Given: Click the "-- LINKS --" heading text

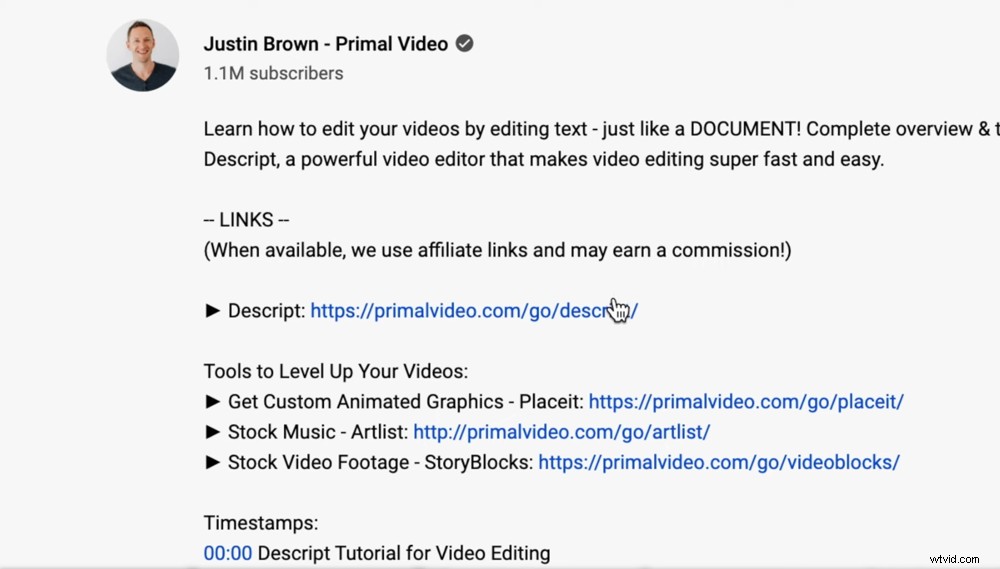Looking at the screenshot, I should pos(246,219).
